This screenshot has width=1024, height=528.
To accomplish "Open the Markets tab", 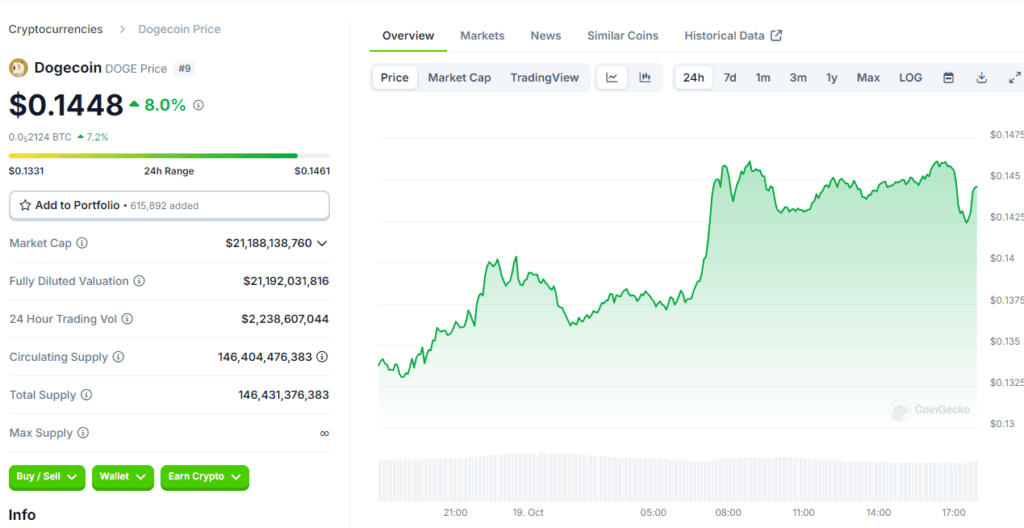I will (483, 36).
